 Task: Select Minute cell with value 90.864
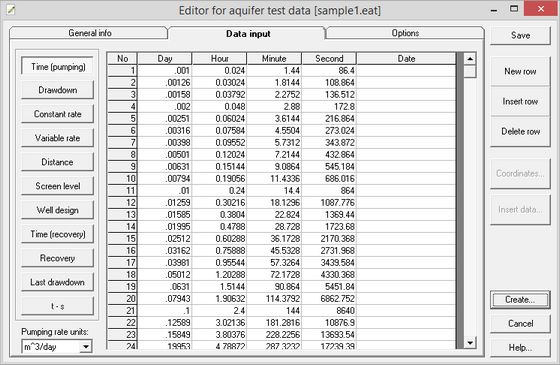274,287
